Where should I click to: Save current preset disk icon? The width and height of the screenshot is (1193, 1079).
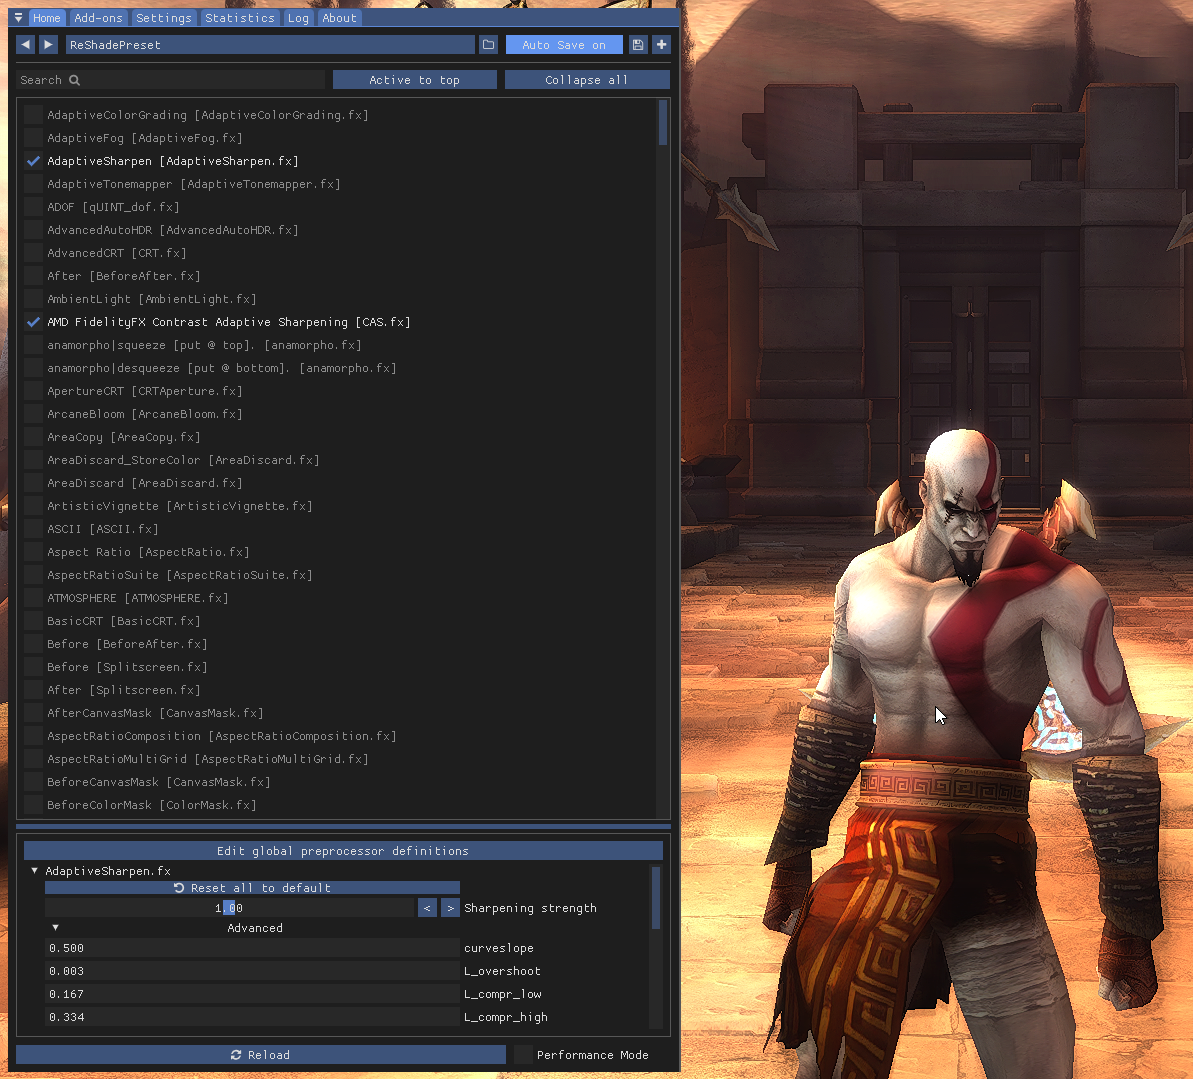(x=638, y=45)
